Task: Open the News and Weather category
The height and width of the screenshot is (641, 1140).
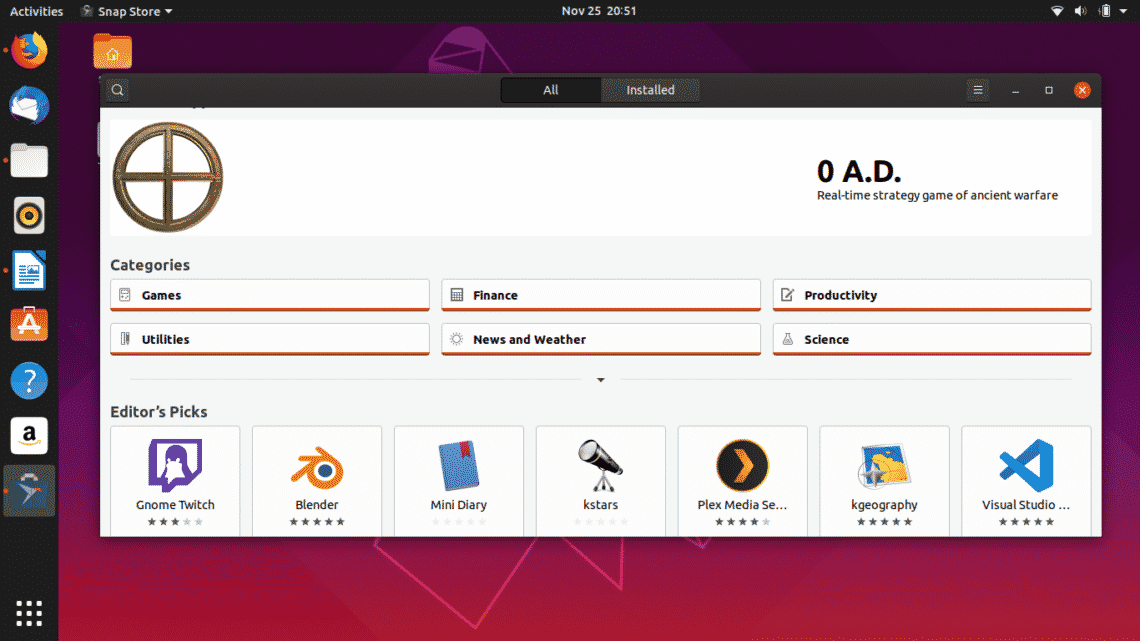Action: coord(601,339)
